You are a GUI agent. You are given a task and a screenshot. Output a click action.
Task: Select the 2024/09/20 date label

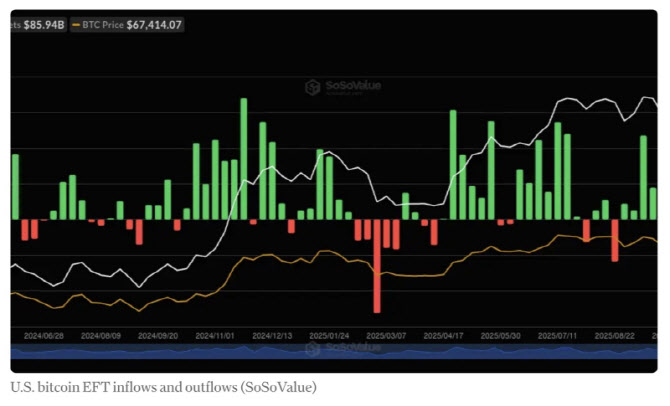pos(158,336)
